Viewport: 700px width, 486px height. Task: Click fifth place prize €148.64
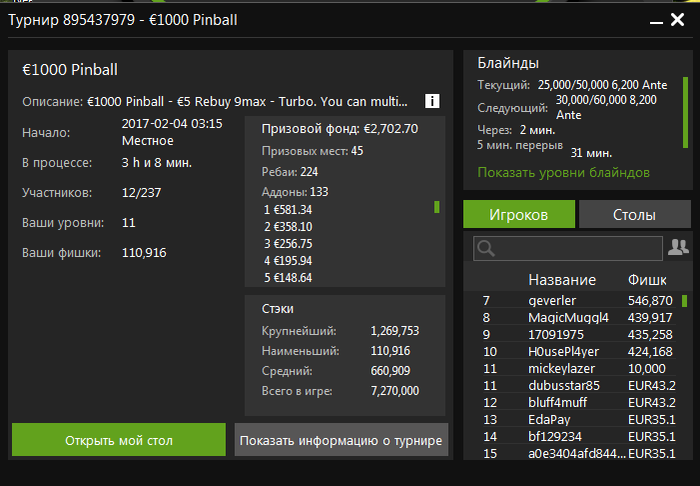click(288, 277)
